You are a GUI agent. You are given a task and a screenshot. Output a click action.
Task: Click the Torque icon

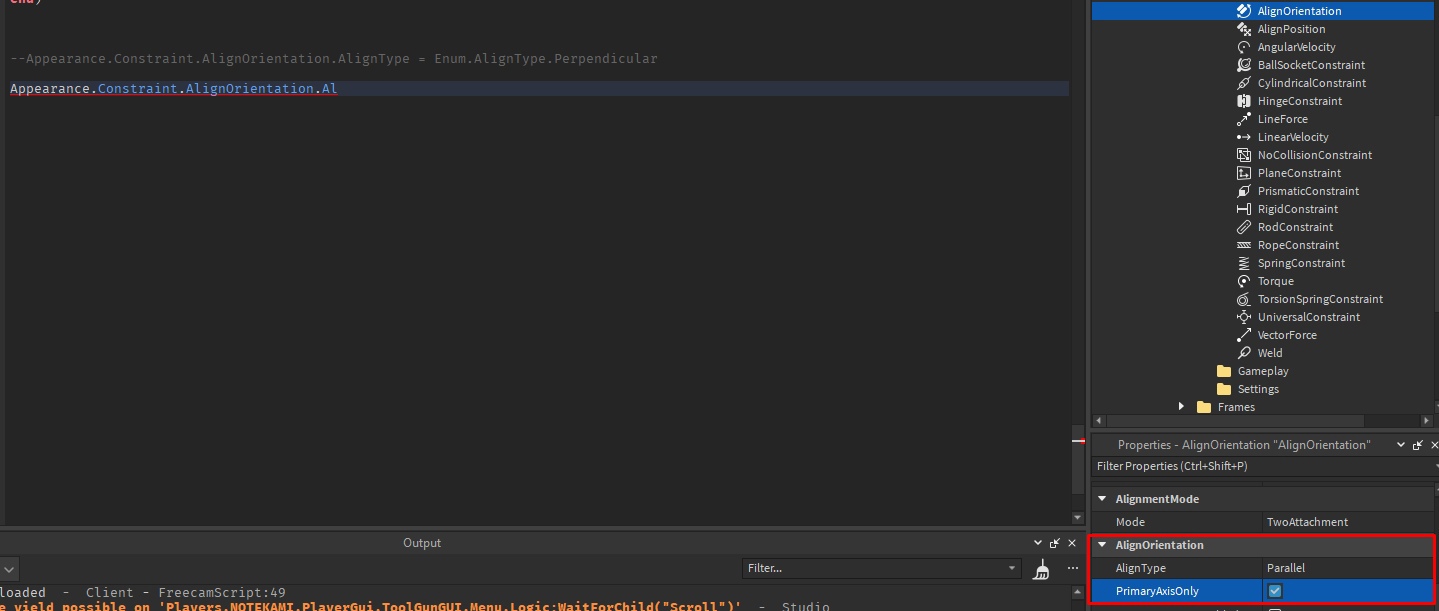(1243, 281)
